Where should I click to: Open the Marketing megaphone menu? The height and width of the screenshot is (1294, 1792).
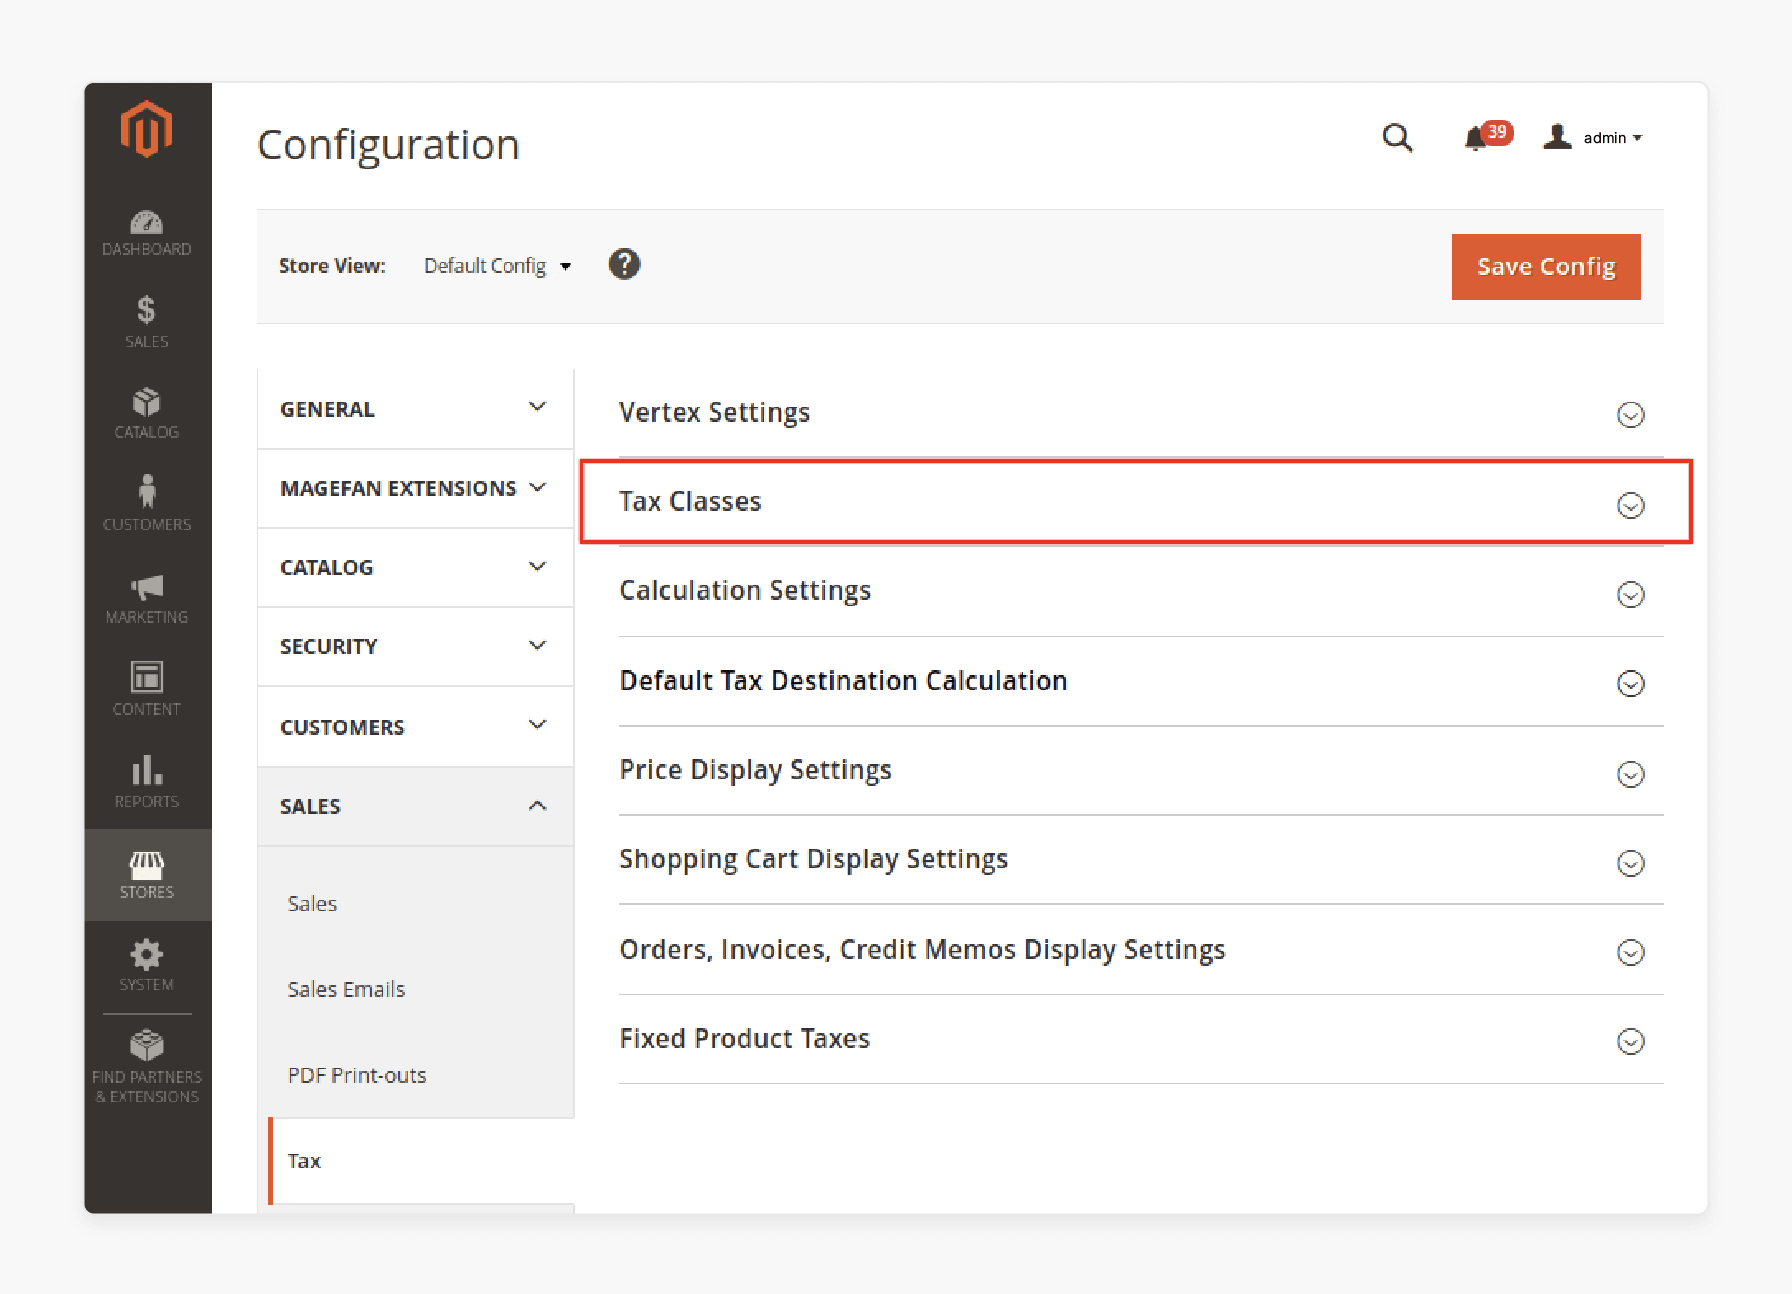click(x=147, y=598)
